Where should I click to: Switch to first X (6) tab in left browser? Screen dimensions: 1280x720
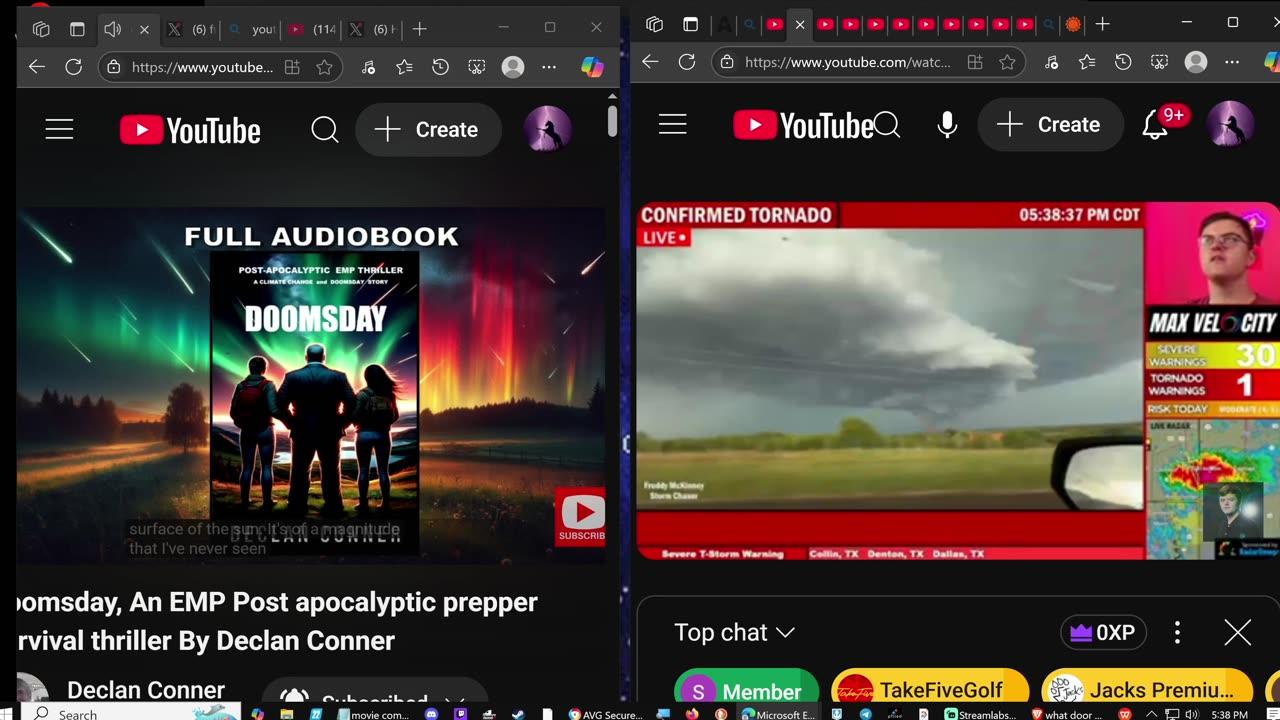coord(189,29)
